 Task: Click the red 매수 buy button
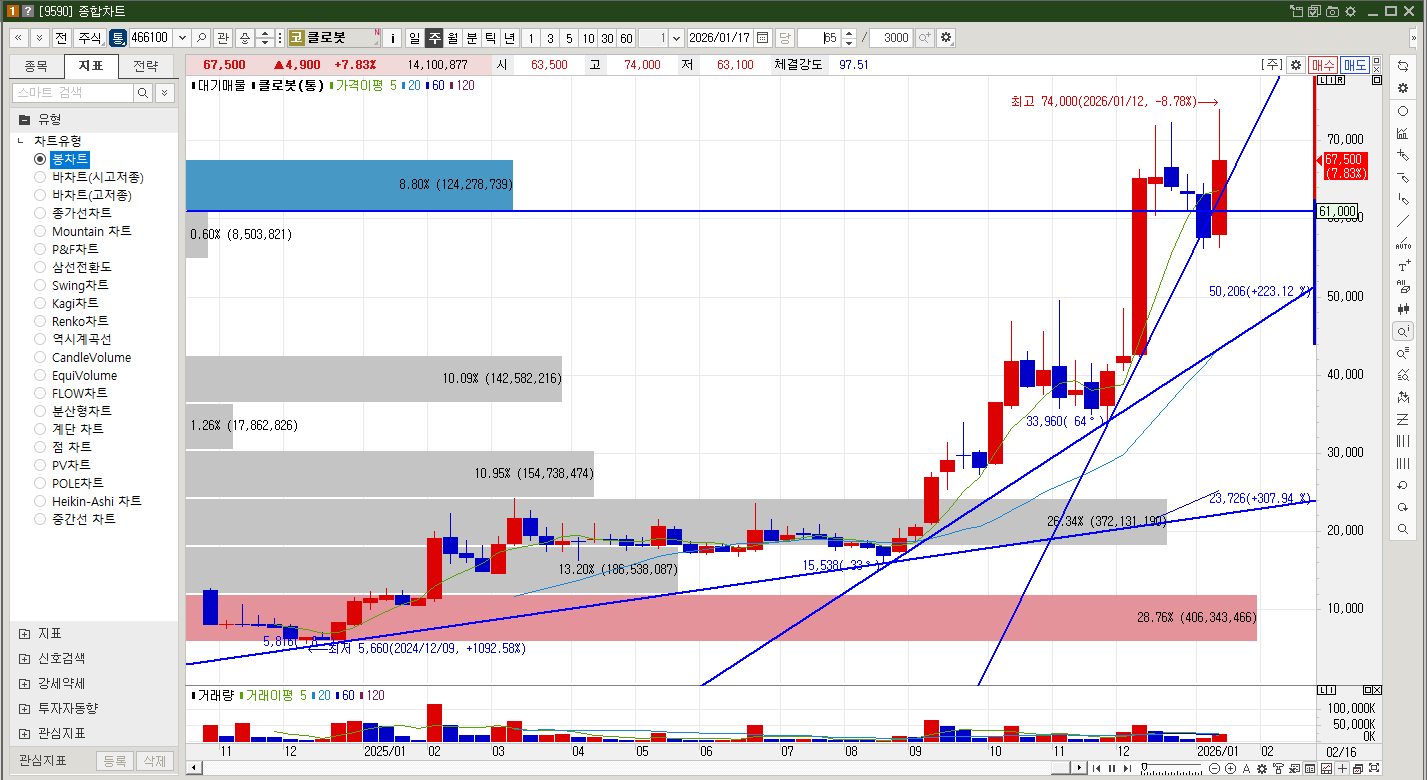[x=1323, y=64]
